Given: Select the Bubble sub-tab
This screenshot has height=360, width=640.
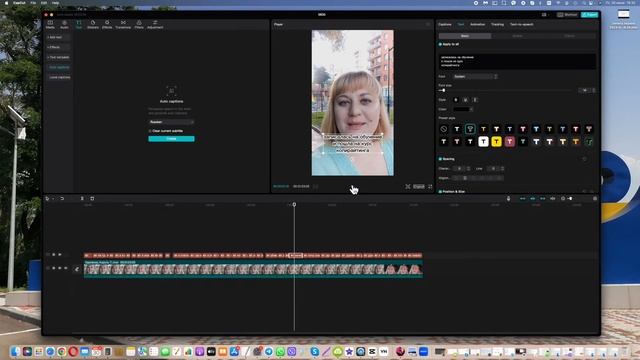Looking at the screenshot, I should click(517, 36).
